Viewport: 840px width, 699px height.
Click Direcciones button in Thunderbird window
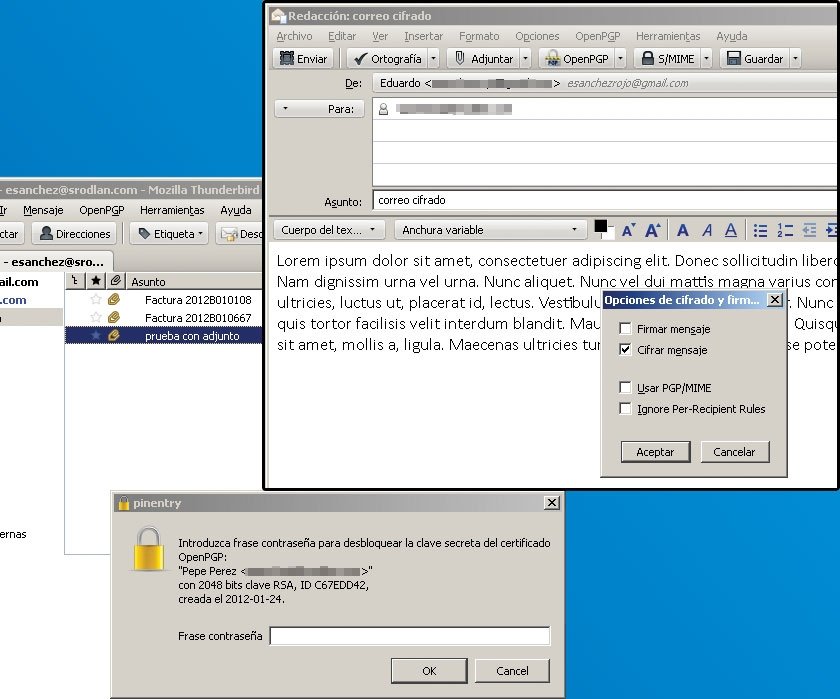pos(74,234)
